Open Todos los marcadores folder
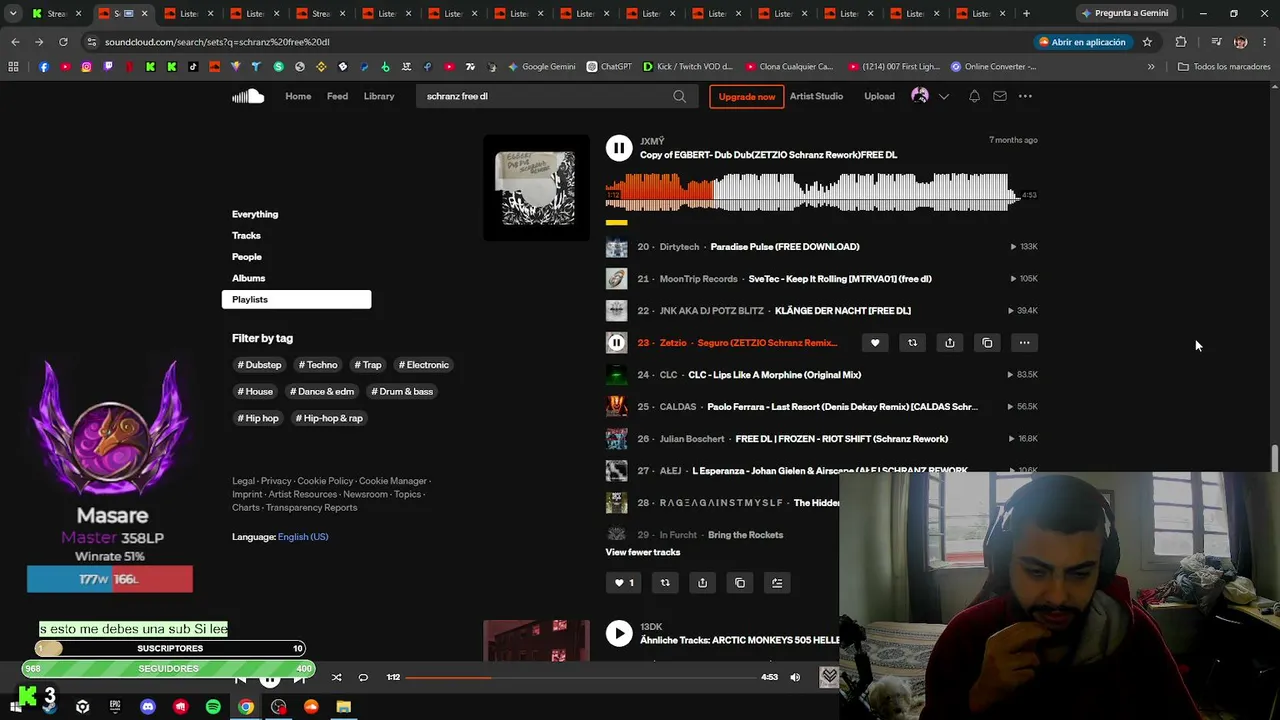Screen dimensions: 1280x720 (1224, 67)
